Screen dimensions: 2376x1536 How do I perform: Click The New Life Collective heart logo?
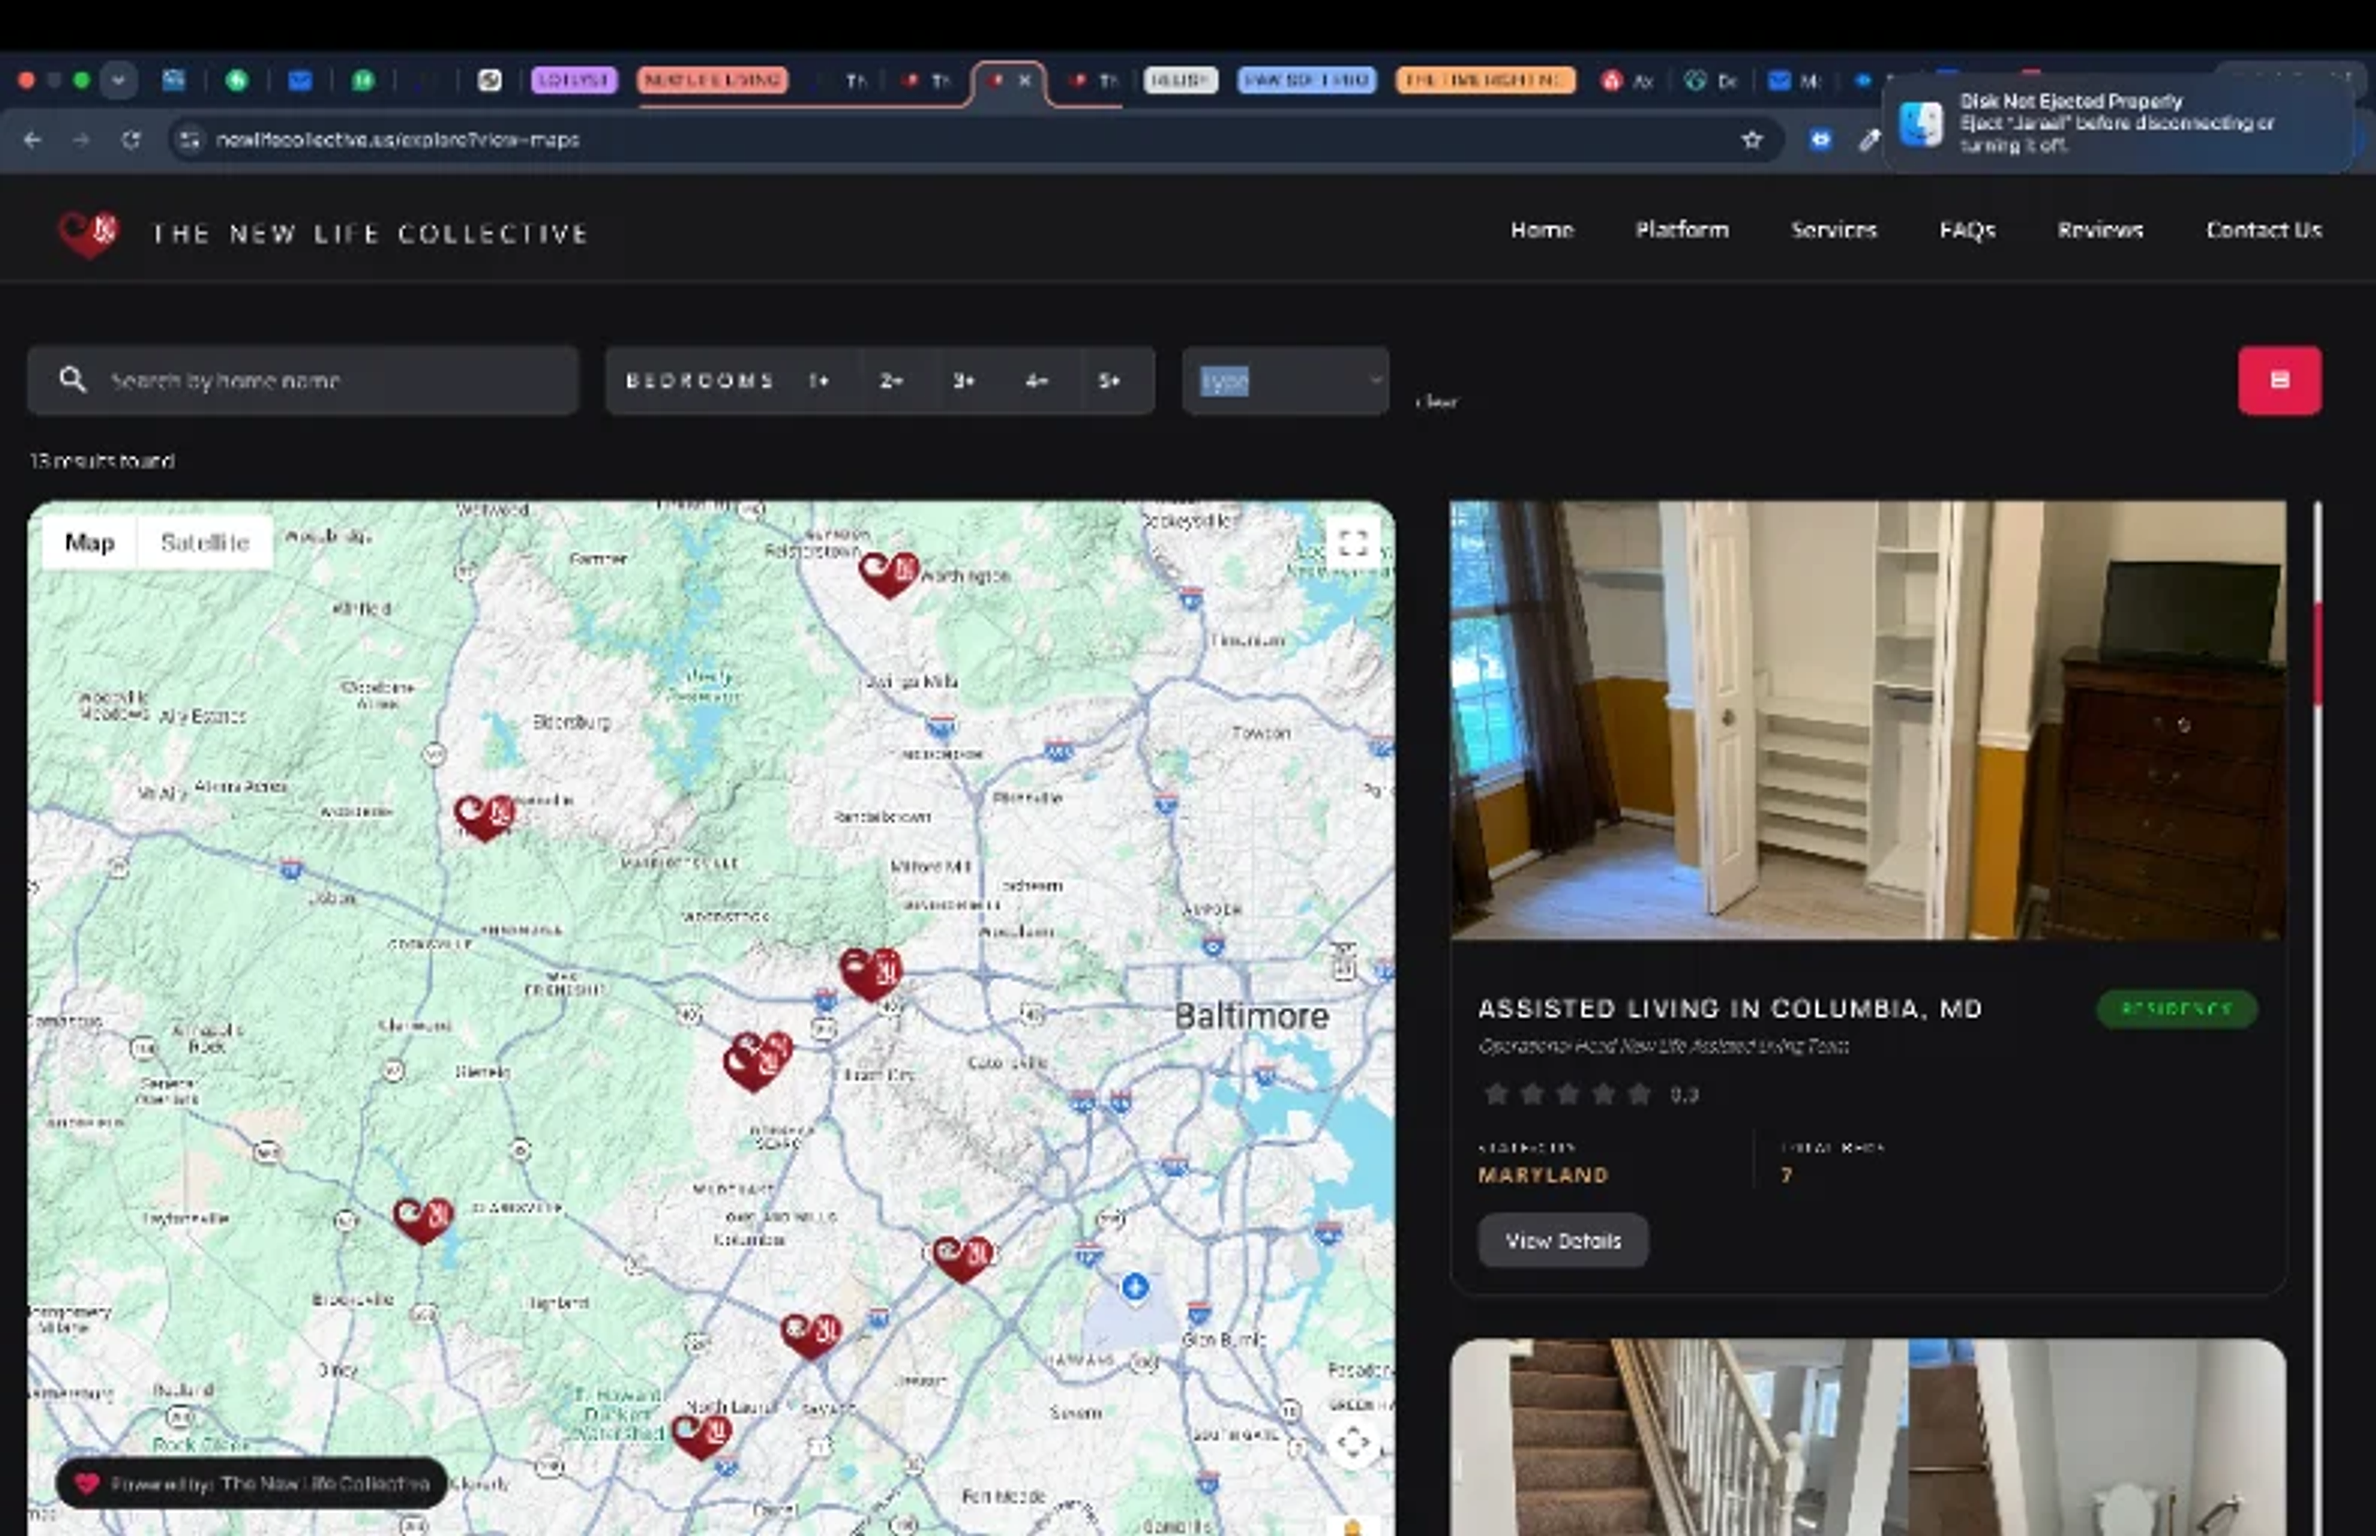pos(88,233)
